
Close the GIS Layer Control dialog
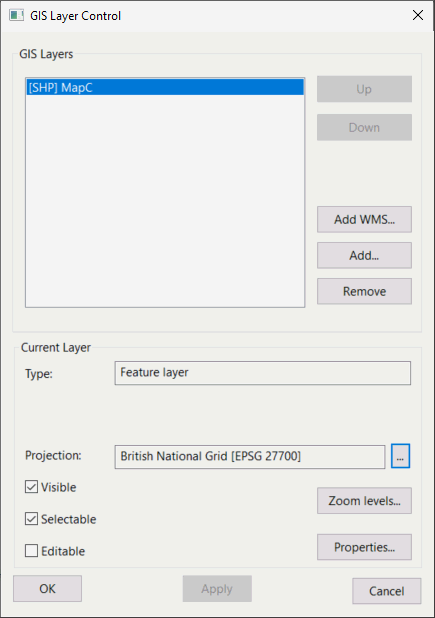coord(418,15)
